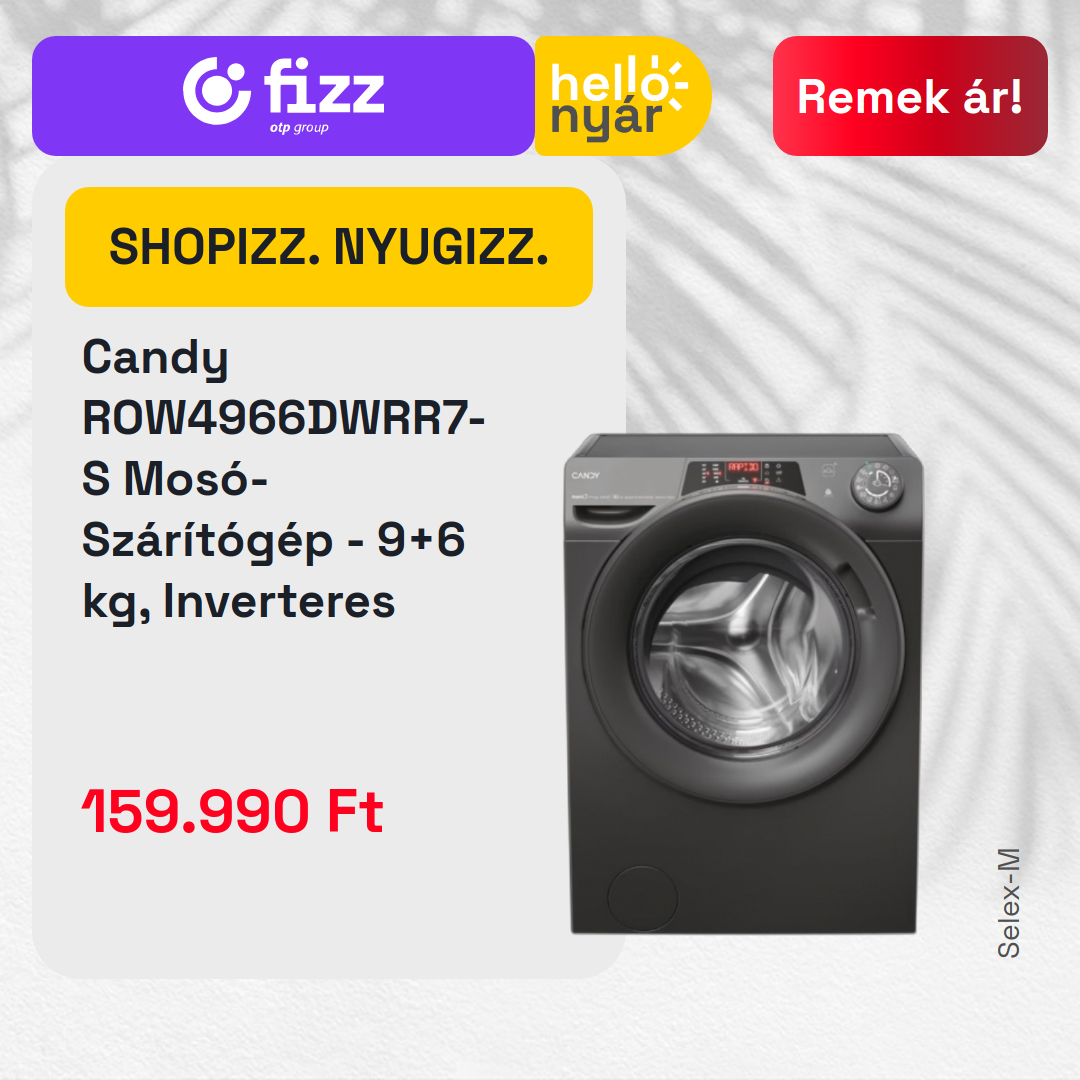Click the Selex-M vertical text
The image size is (1080, 1080).
tap(1008, 903)
